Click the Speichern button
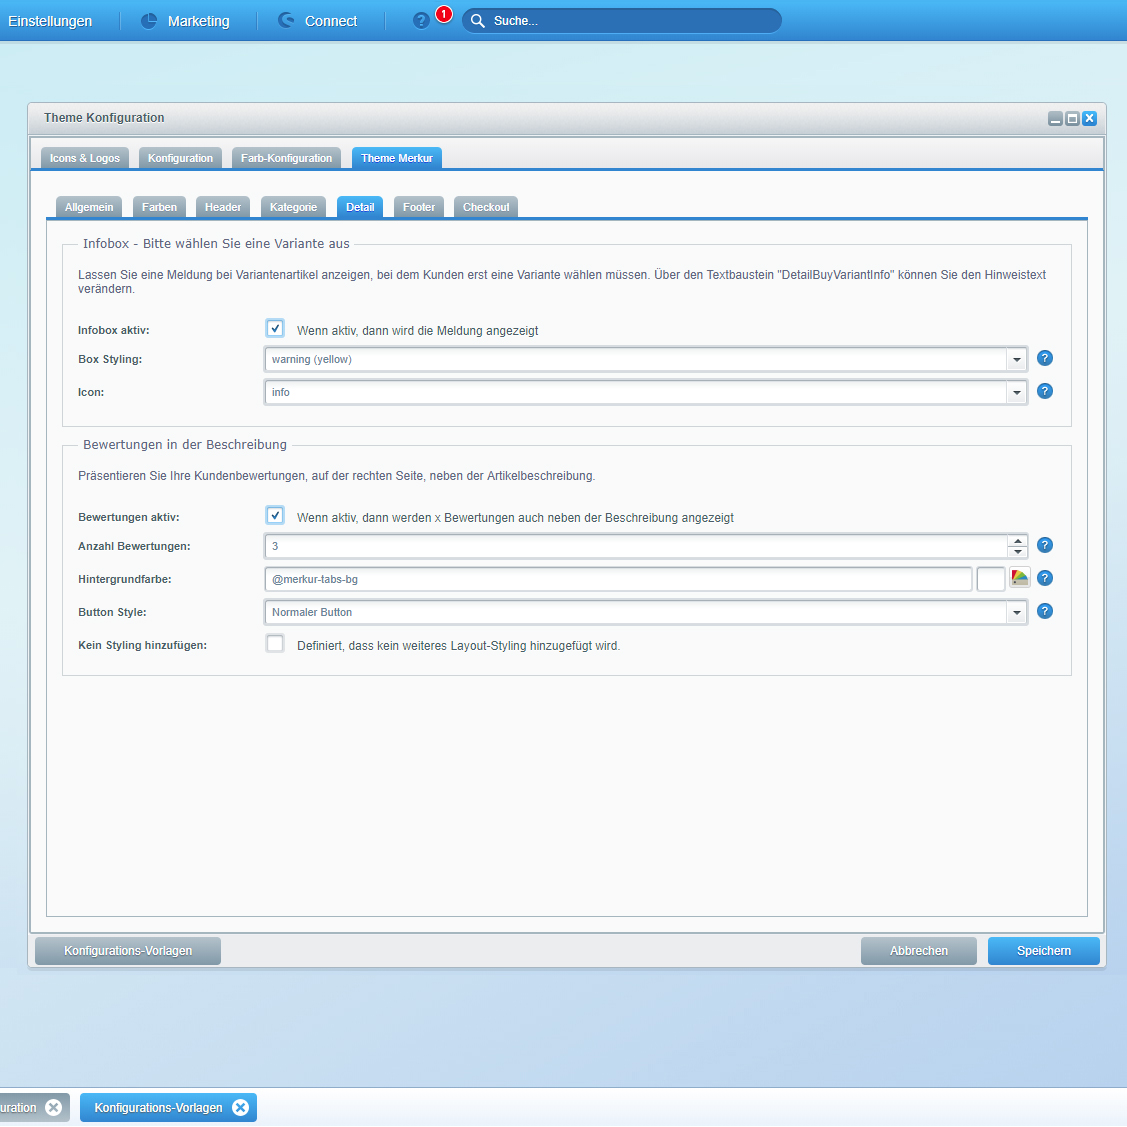1127x1127 pixels. coord(1043,951)
